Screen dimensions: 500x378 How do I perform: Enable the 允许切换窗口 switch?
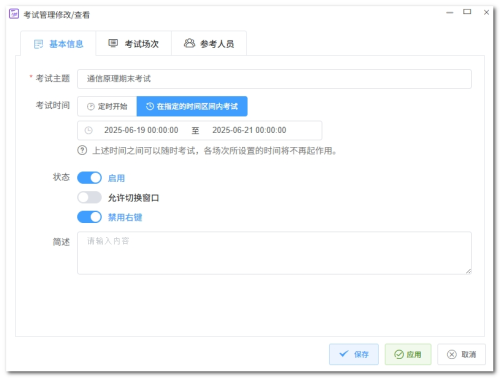89,197
